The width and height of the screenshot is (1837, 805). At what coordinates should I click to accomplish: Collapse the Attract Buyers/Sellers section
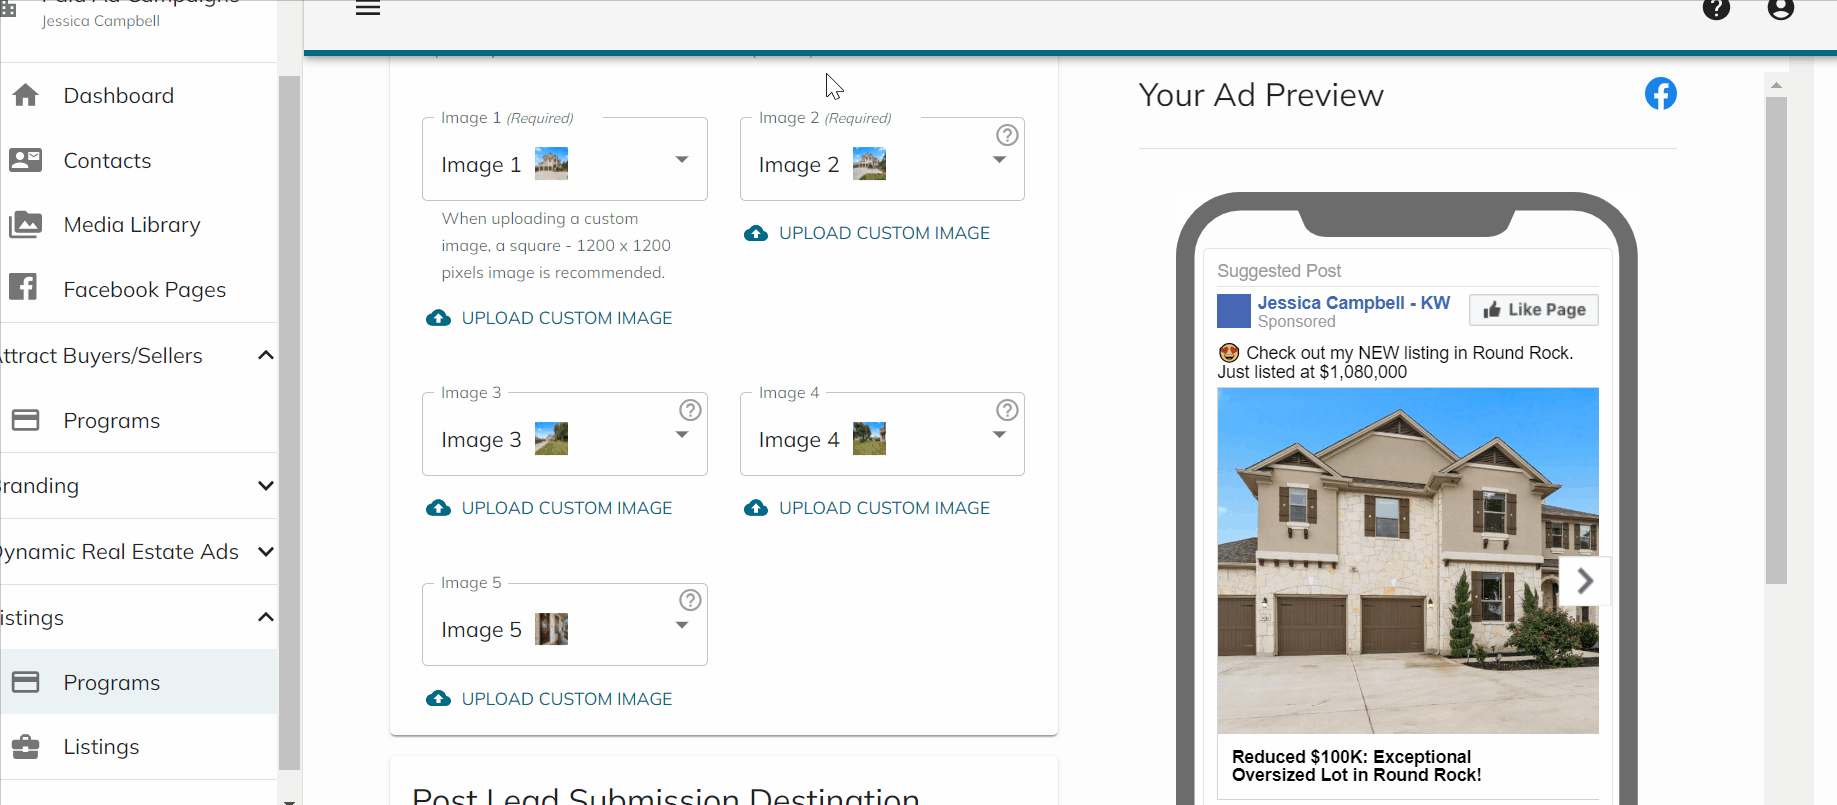tap(265, 355)
